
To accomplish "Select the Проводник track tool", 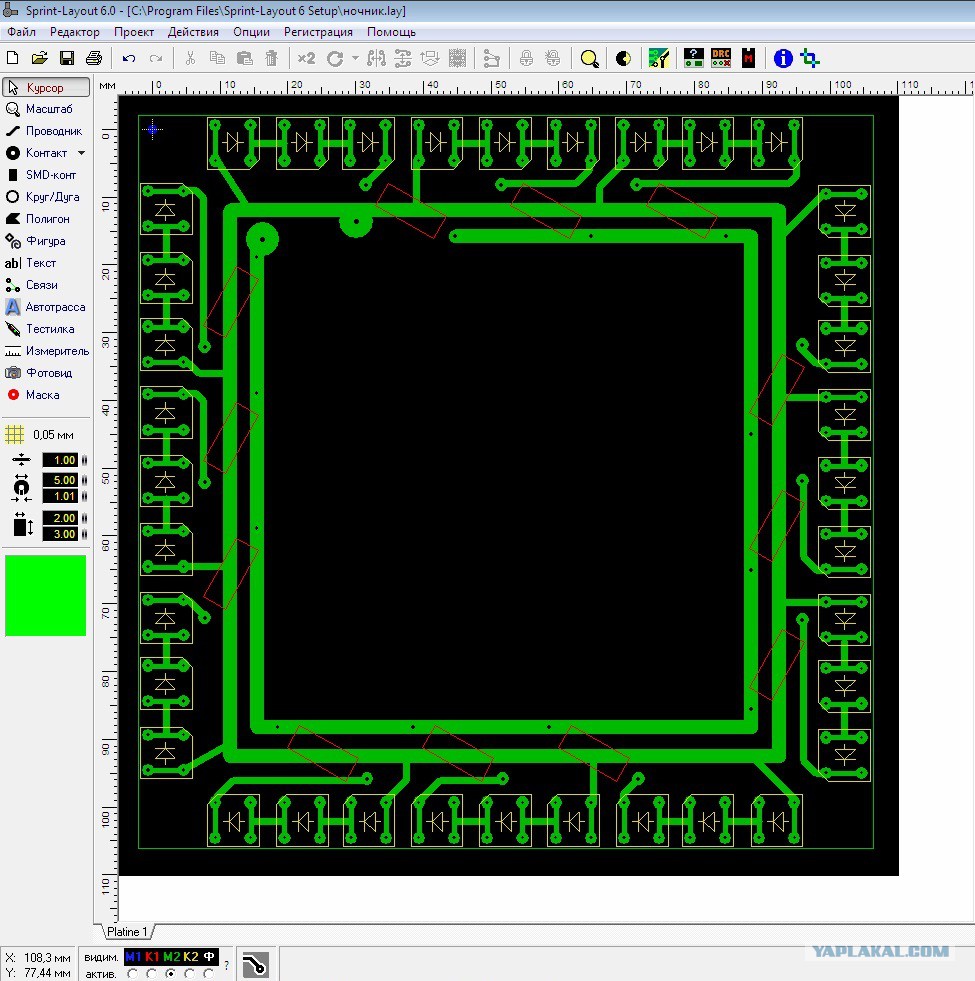I will point(45,131).
